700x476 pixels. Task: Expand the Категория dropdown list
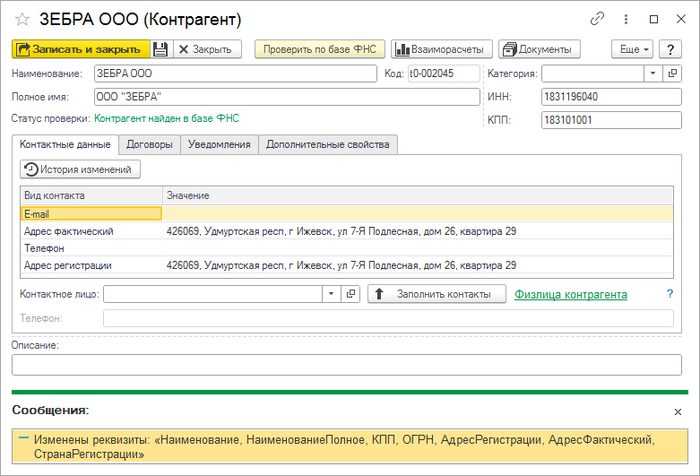[x=653, y=73]
